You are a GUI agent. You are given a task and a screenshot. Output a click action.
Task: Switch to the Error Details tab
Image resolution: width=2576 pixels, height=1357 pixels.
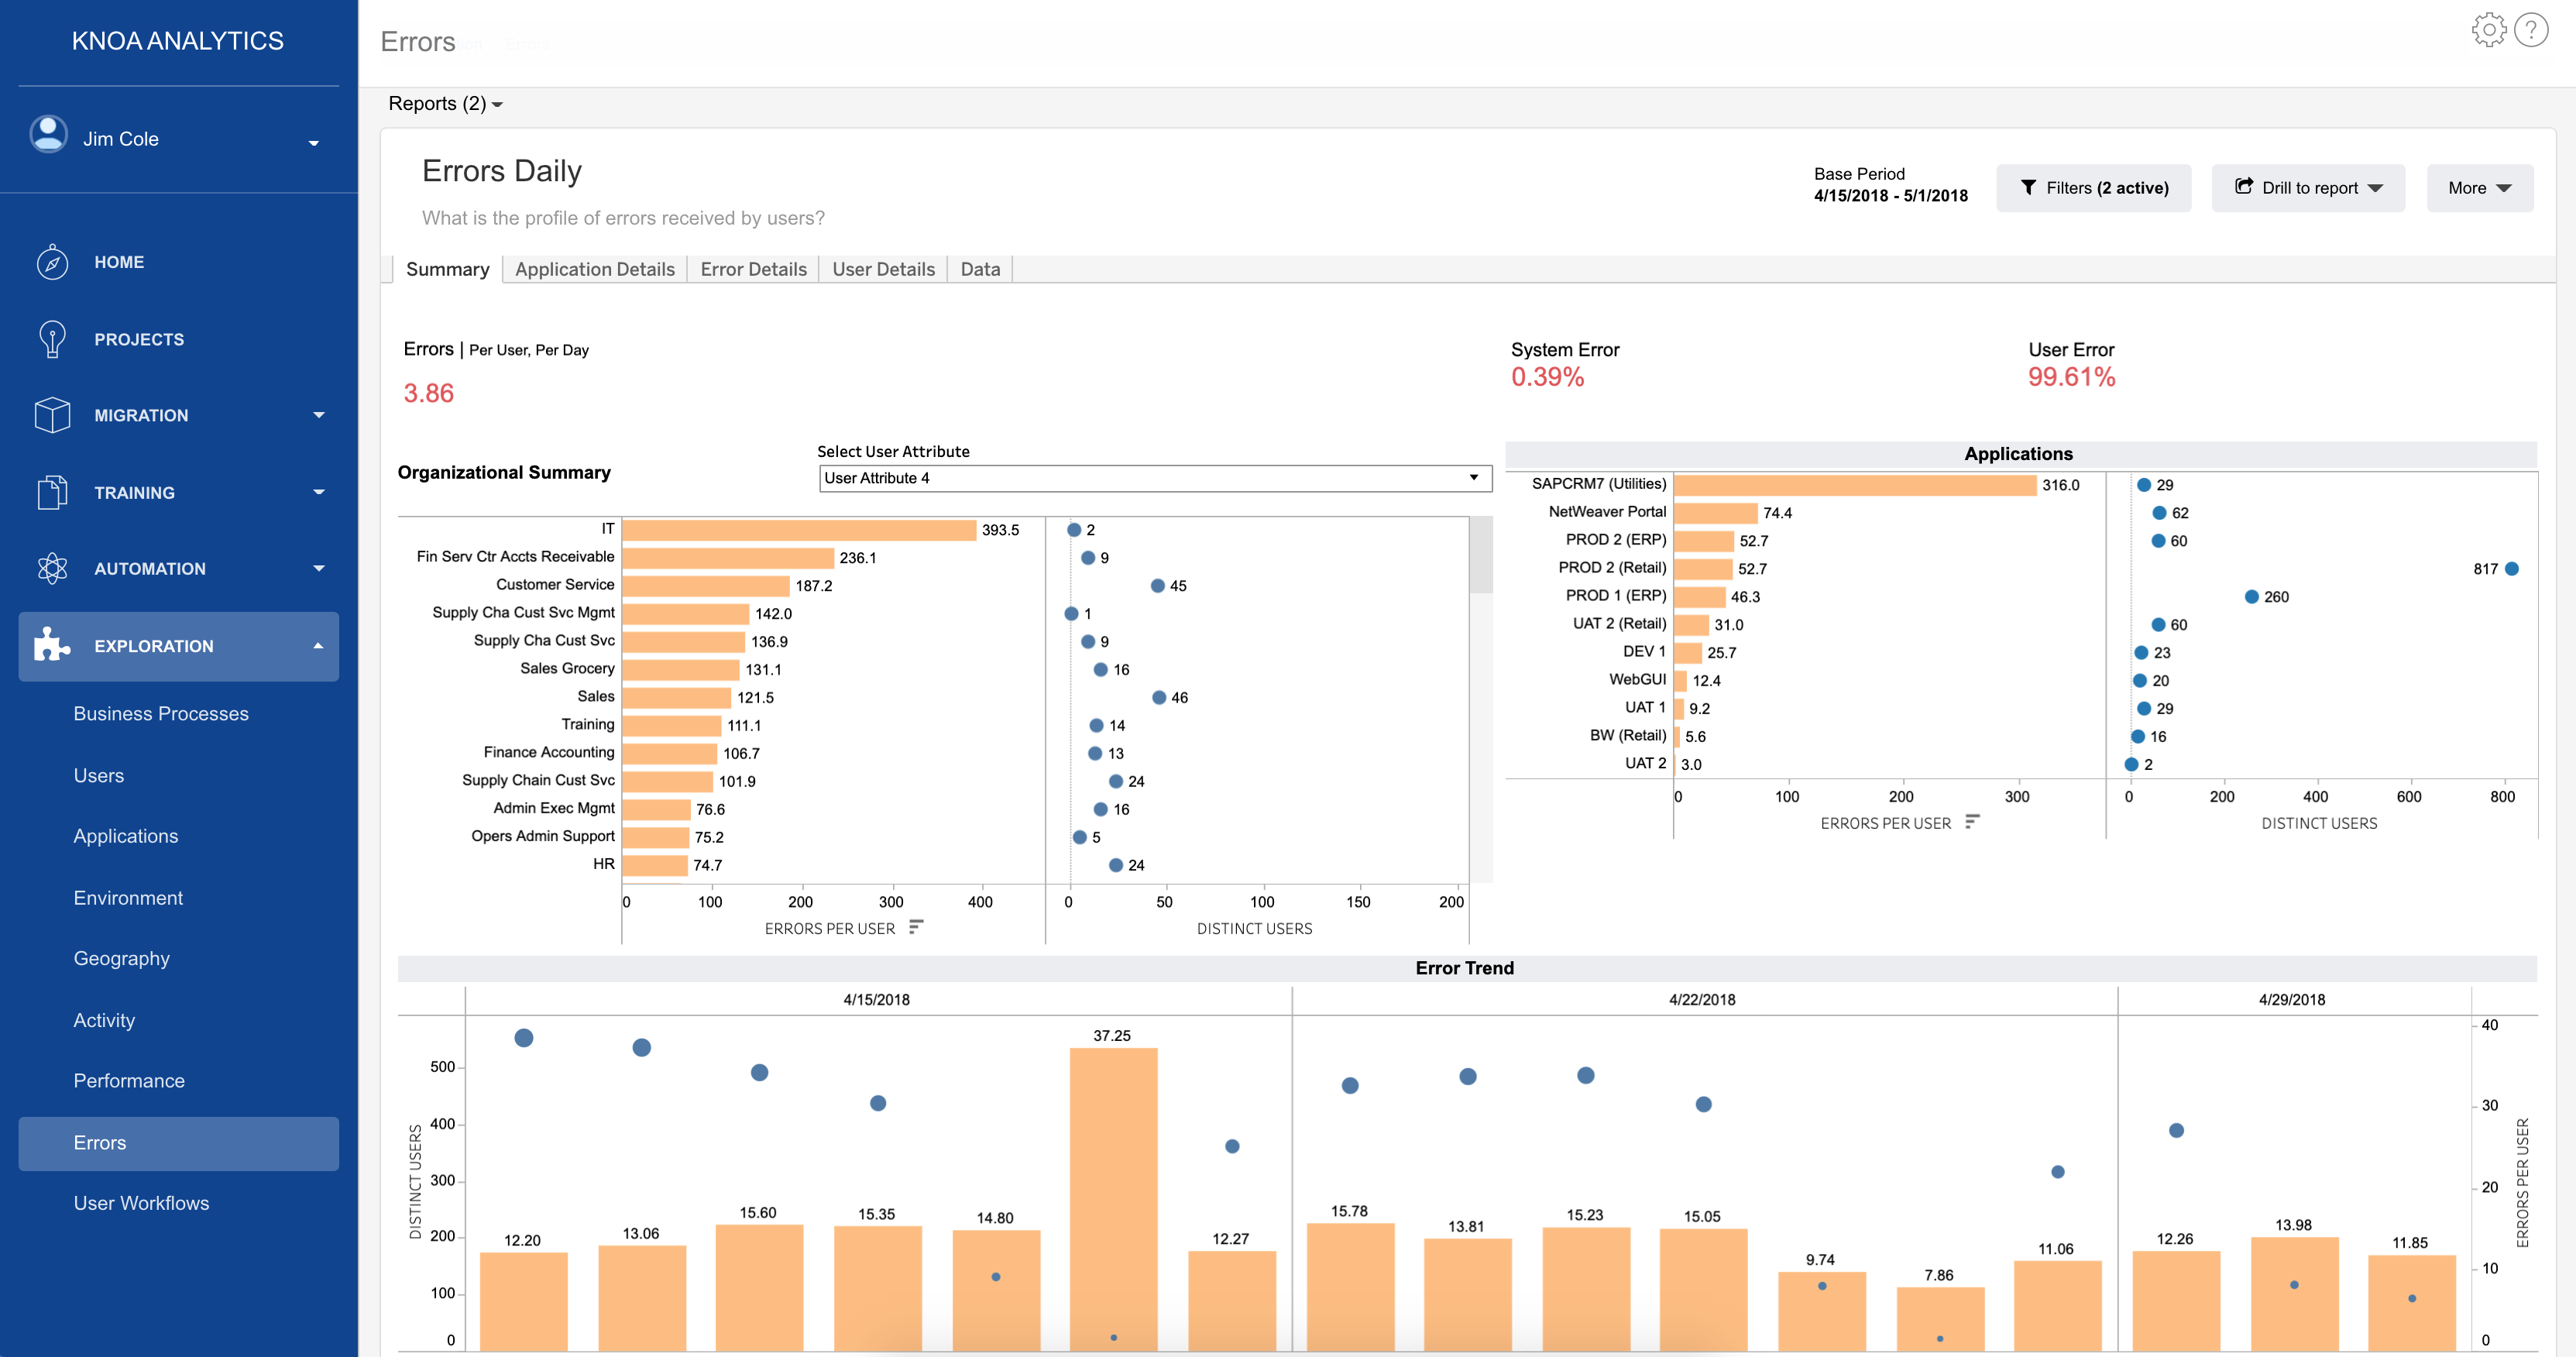tap(753, 269)
